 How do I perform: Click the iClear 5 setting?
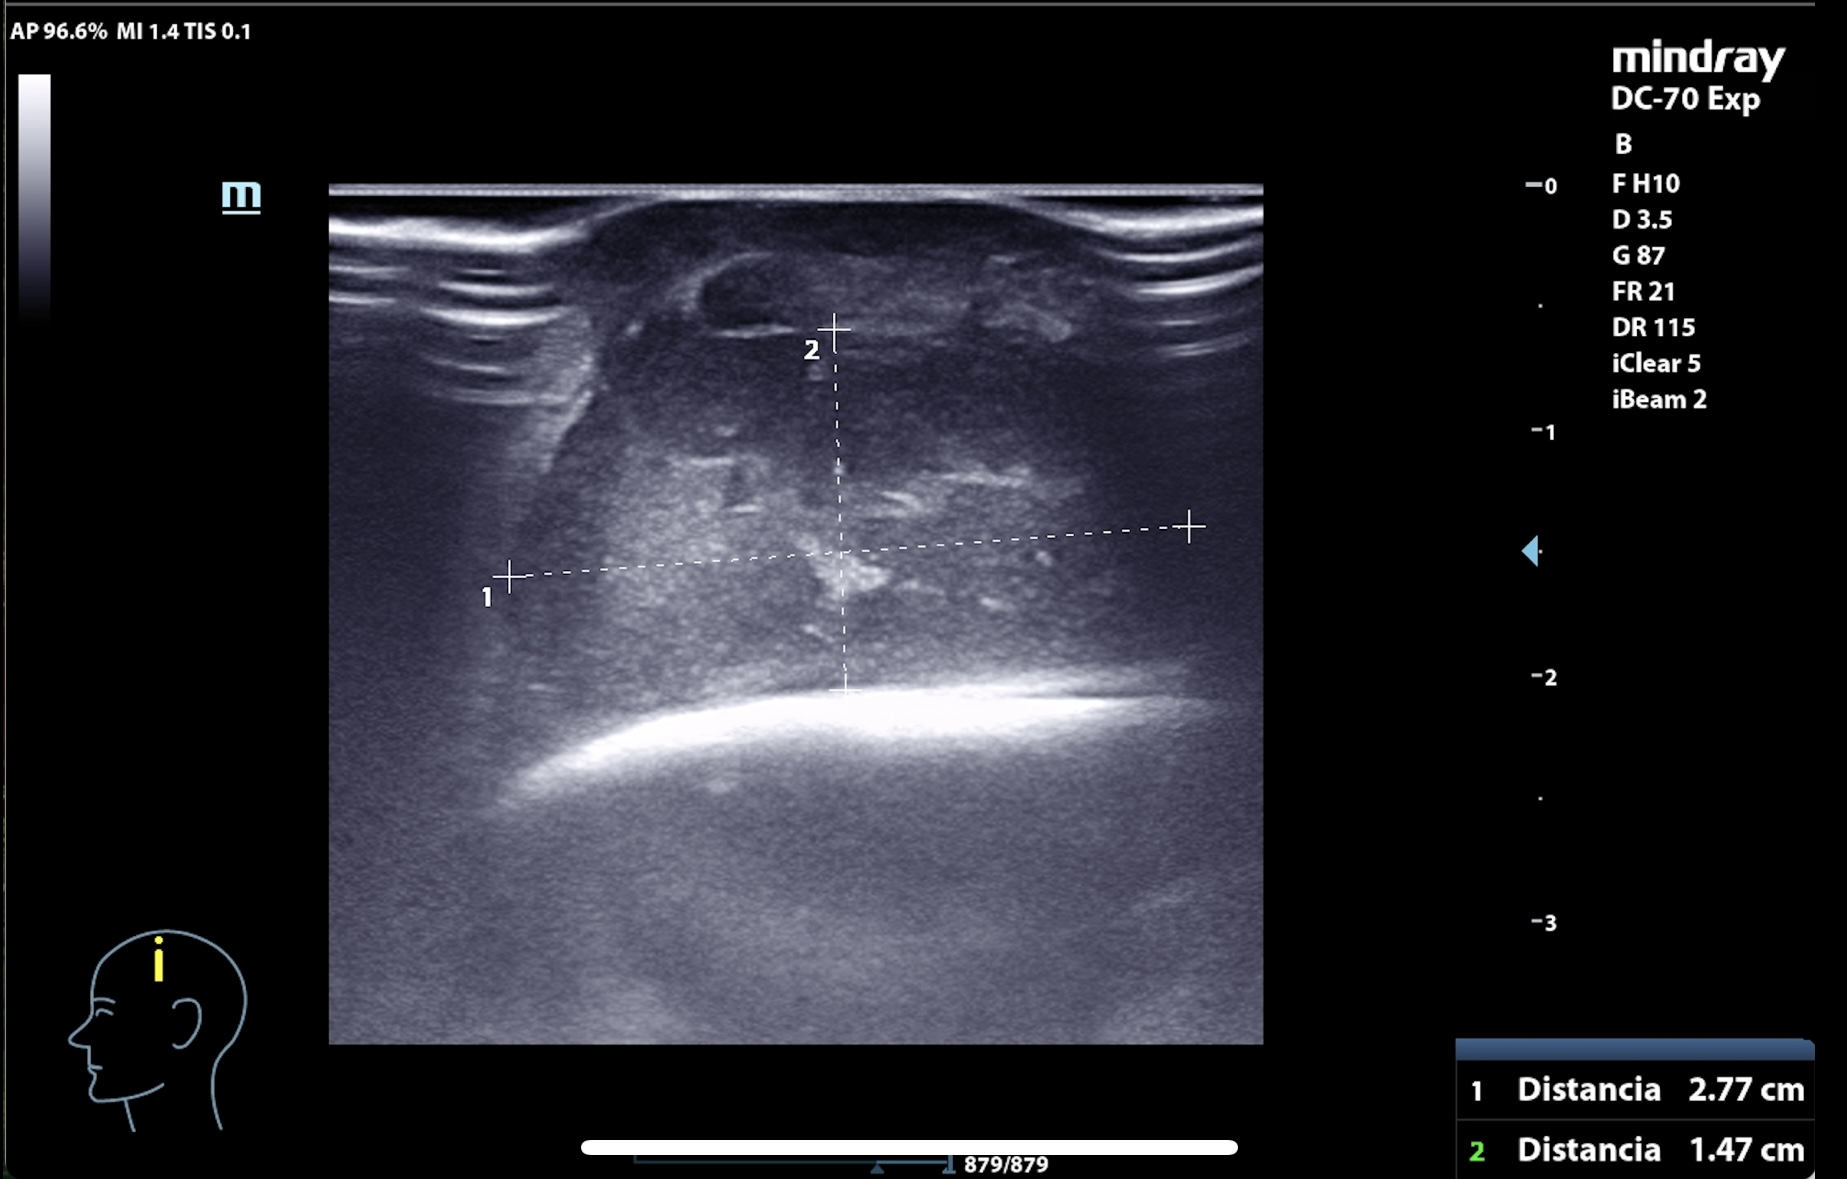(x=1656, y=364)
